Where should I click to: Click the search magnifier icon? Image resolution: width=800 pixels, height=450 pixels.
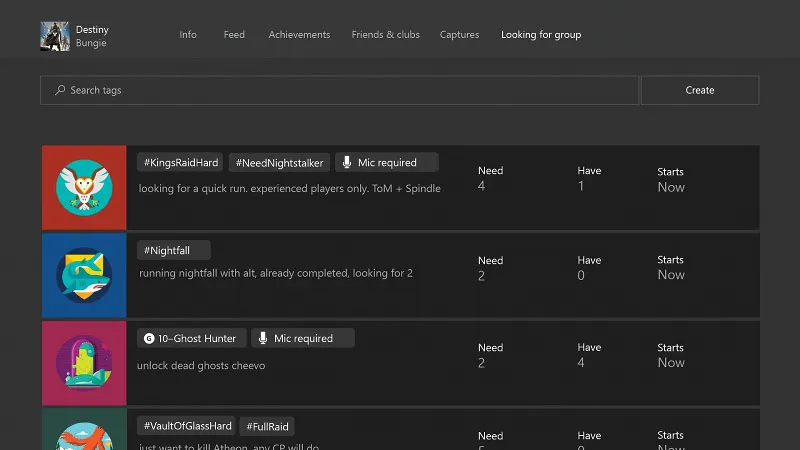coord(59,90)
